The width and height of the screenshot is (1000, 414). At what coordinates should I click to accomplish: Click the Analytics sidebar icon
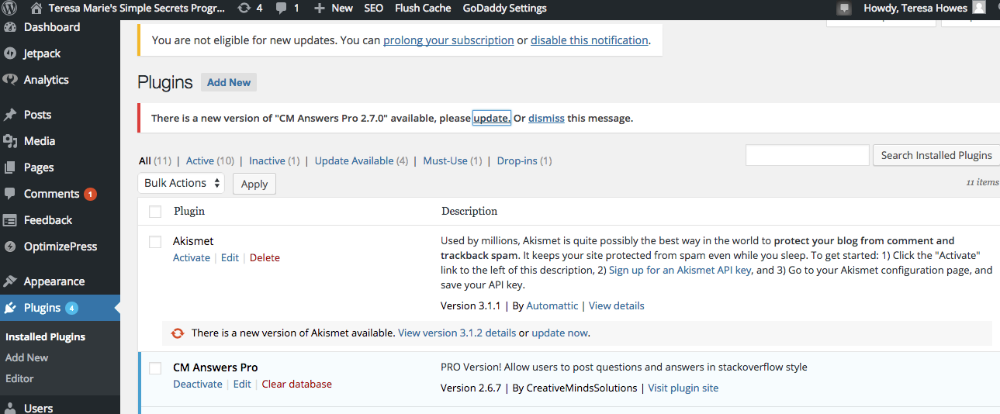pyautogui.click(x=10, y=80)
